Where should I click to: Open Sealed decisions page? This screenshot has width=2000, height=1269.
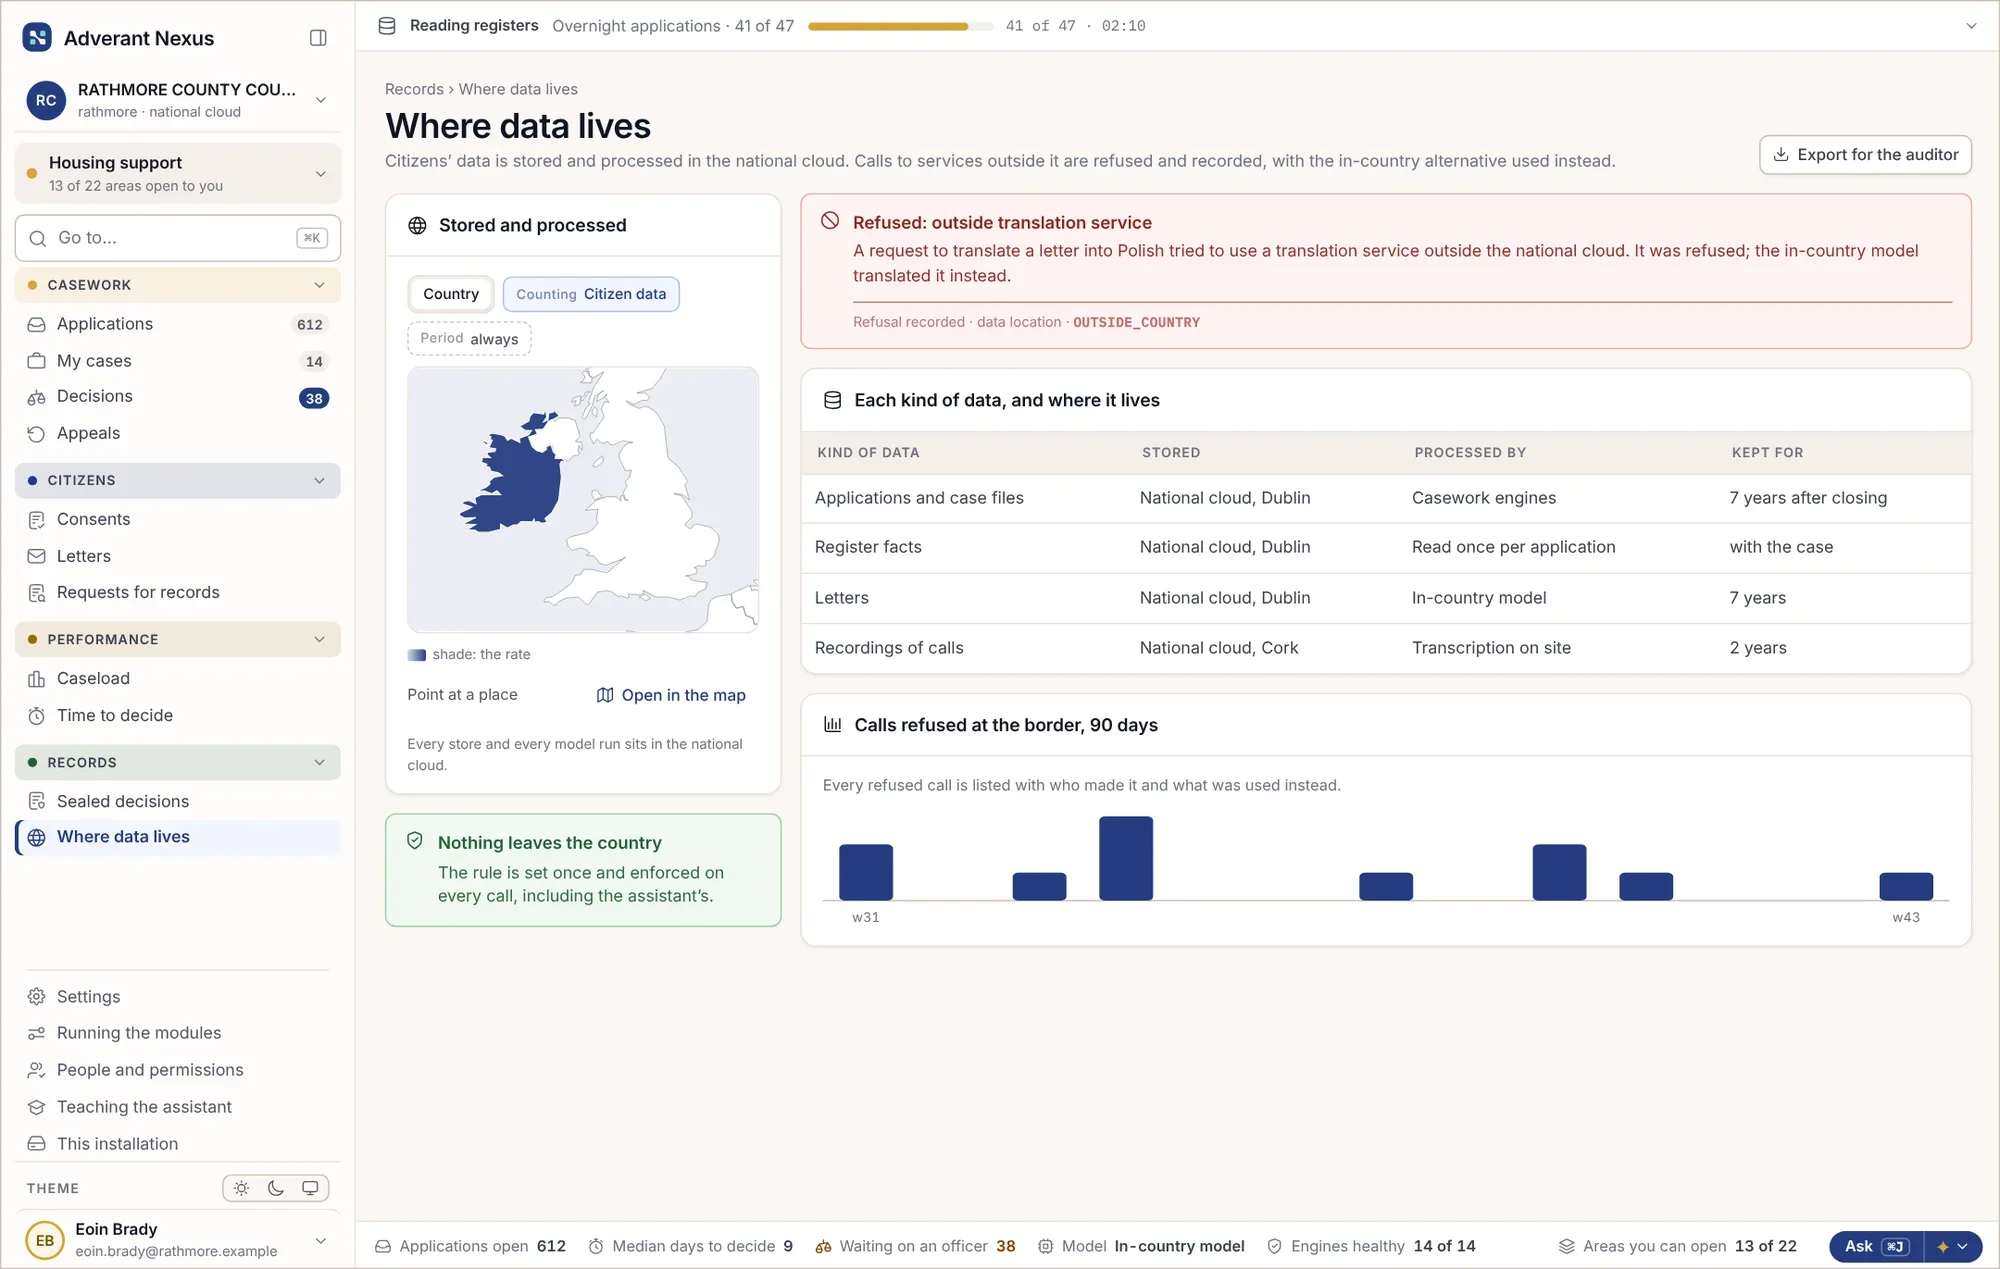[x=178, y=801]
